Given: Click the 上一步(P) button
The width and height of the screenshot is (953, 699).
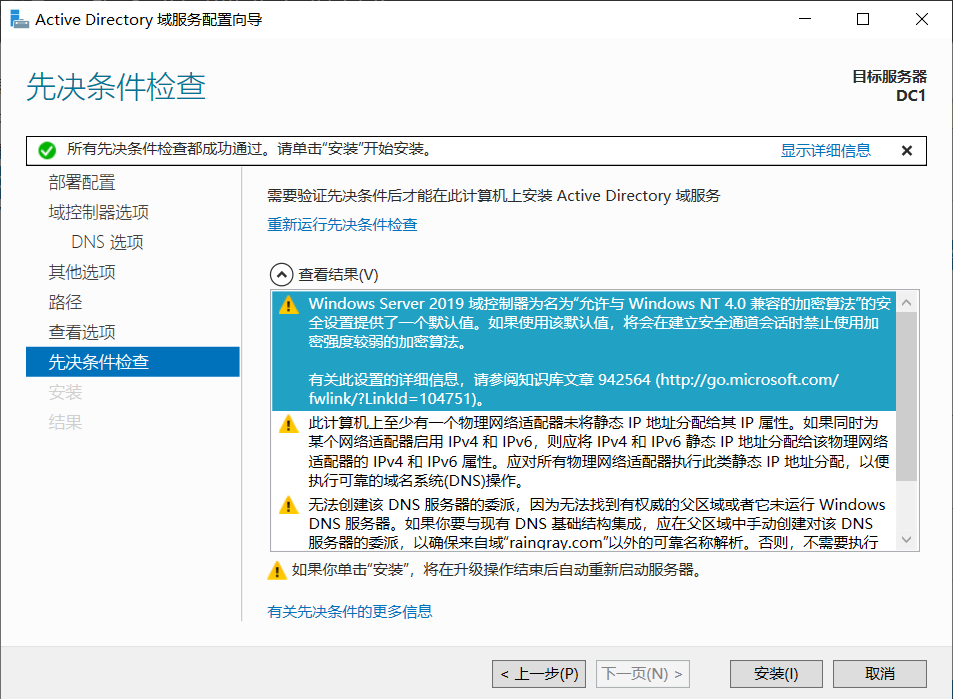Looking at the screenshot, I should tap(539, 673).
